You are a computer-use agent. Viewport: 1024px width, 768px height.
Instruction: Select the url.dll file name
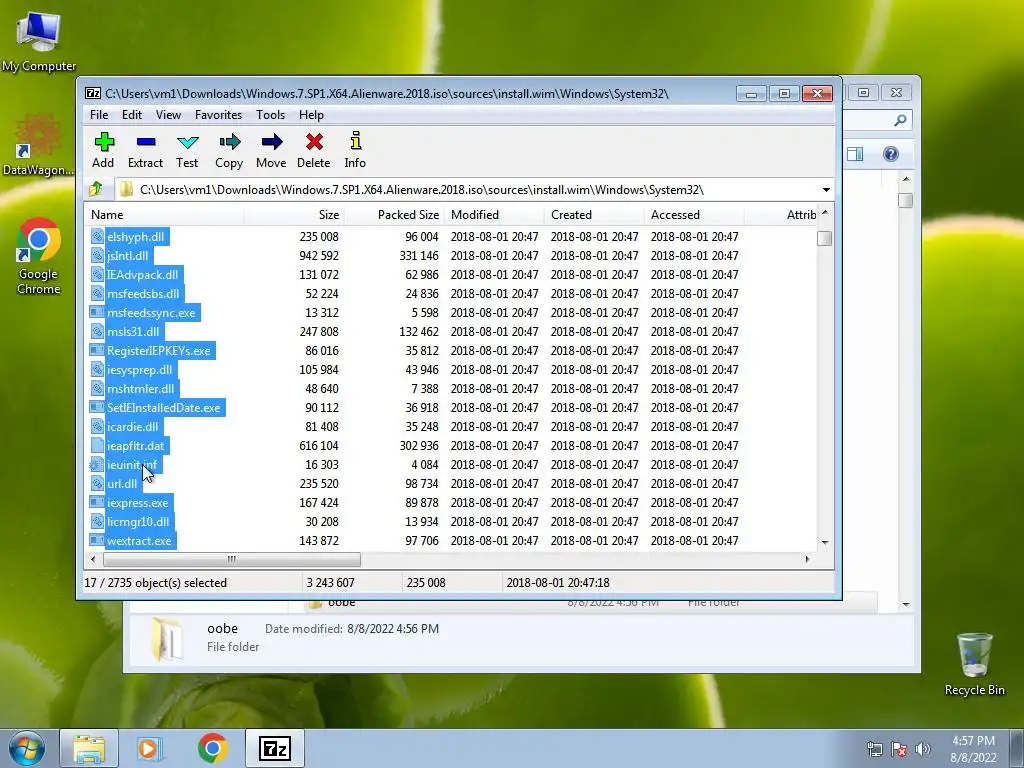(122, 483)
